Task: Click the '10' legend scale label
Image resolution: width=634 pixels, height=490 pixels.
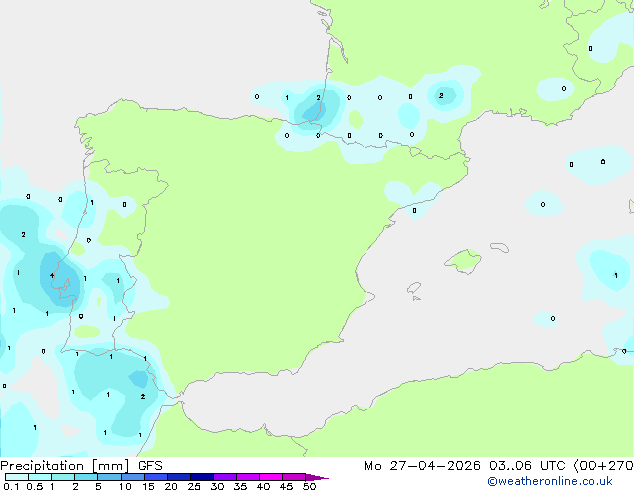Action: [x=125, y=486]
